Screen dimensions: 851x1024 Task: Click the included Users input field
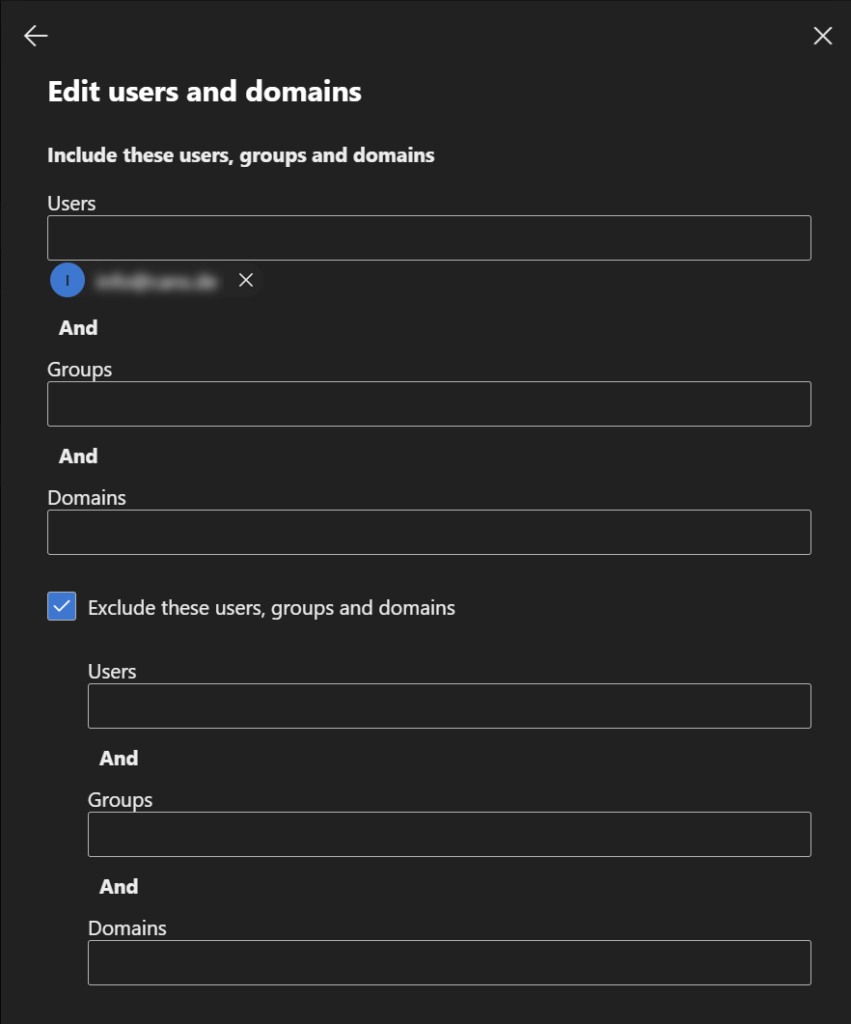428,238
